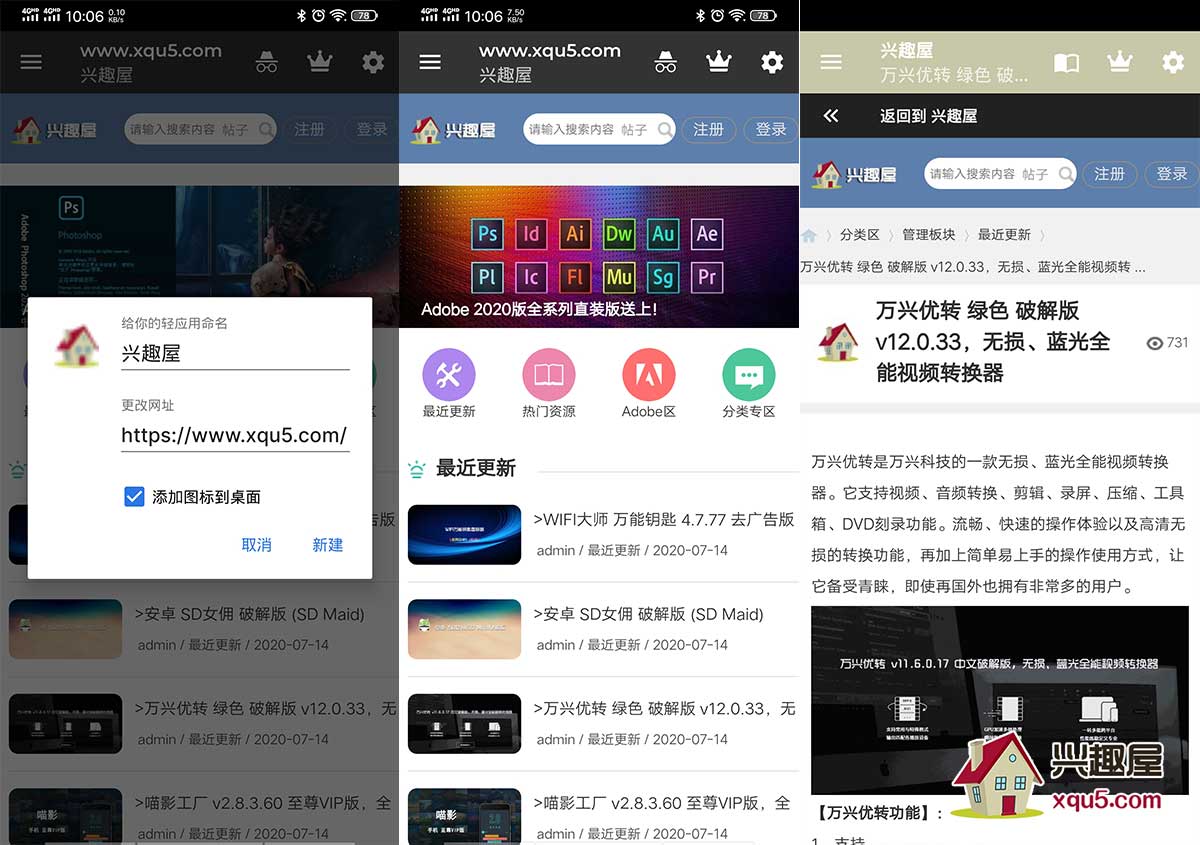Viewport: 1200px width, 845px height.
Task: Click www.xqu5.com title in middle screen header
Action: click(550, 51)
